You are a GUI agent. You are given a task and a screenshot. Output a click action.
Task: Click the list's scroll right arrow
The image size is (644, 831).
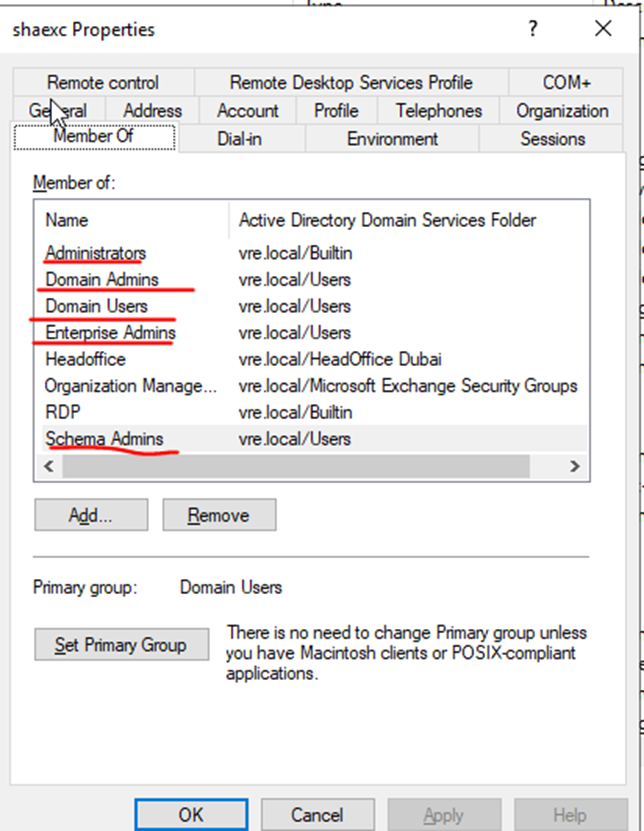[574, 466]
